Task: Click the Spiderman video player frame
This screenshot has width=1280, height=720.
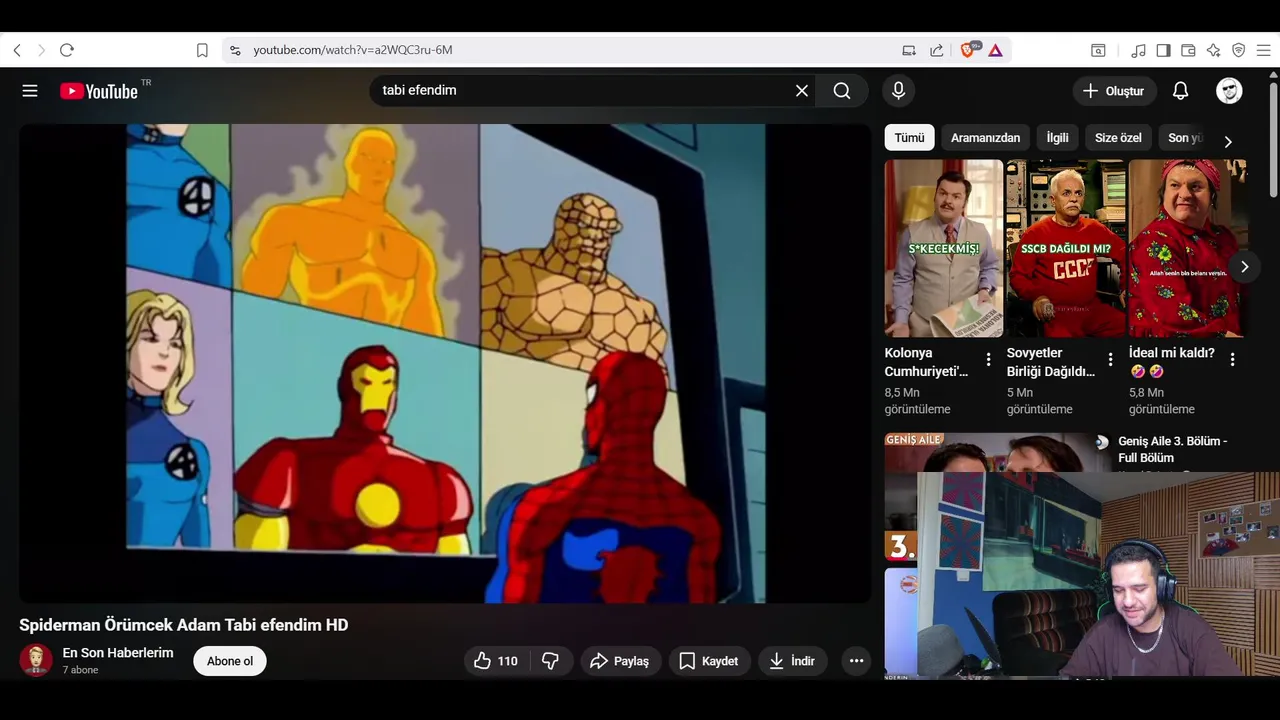Action: click(445, 363)
